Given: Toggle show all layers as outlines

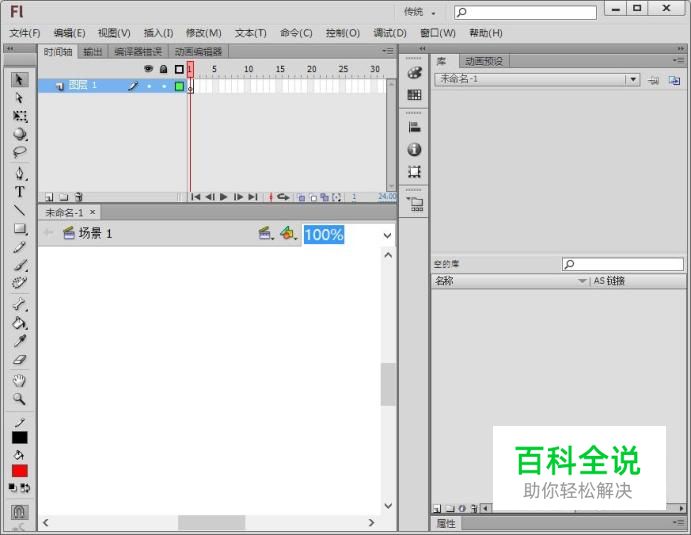Looking at the screenshot, I should click(179, 69).
